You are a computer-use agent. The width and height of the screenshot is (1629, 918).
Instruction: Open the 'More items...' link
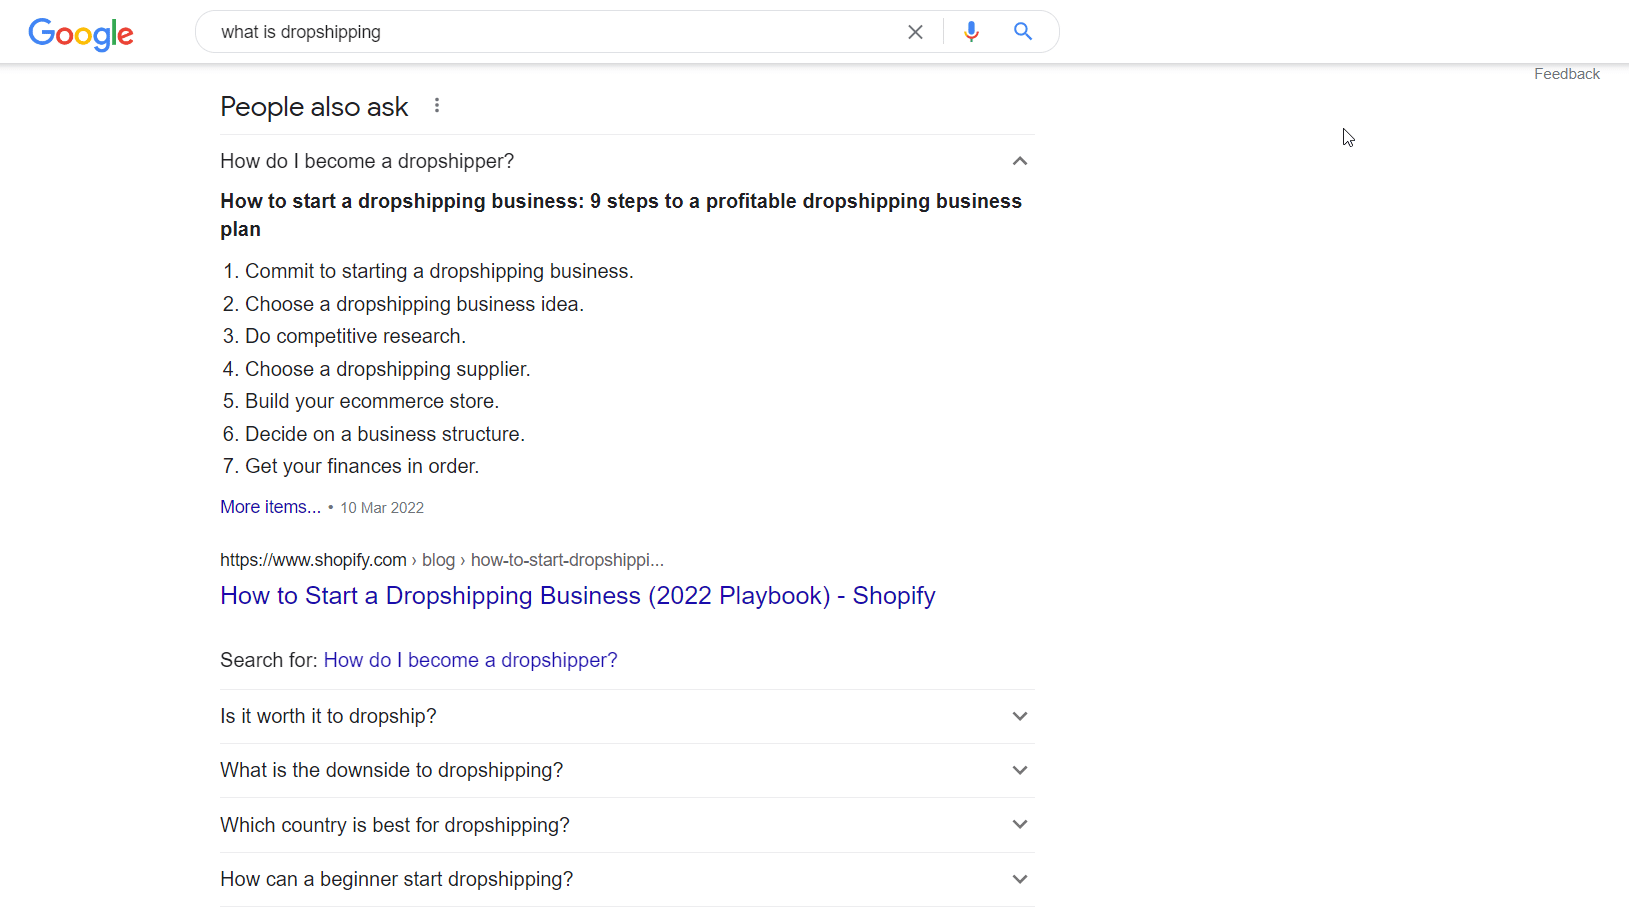[270, 507]
